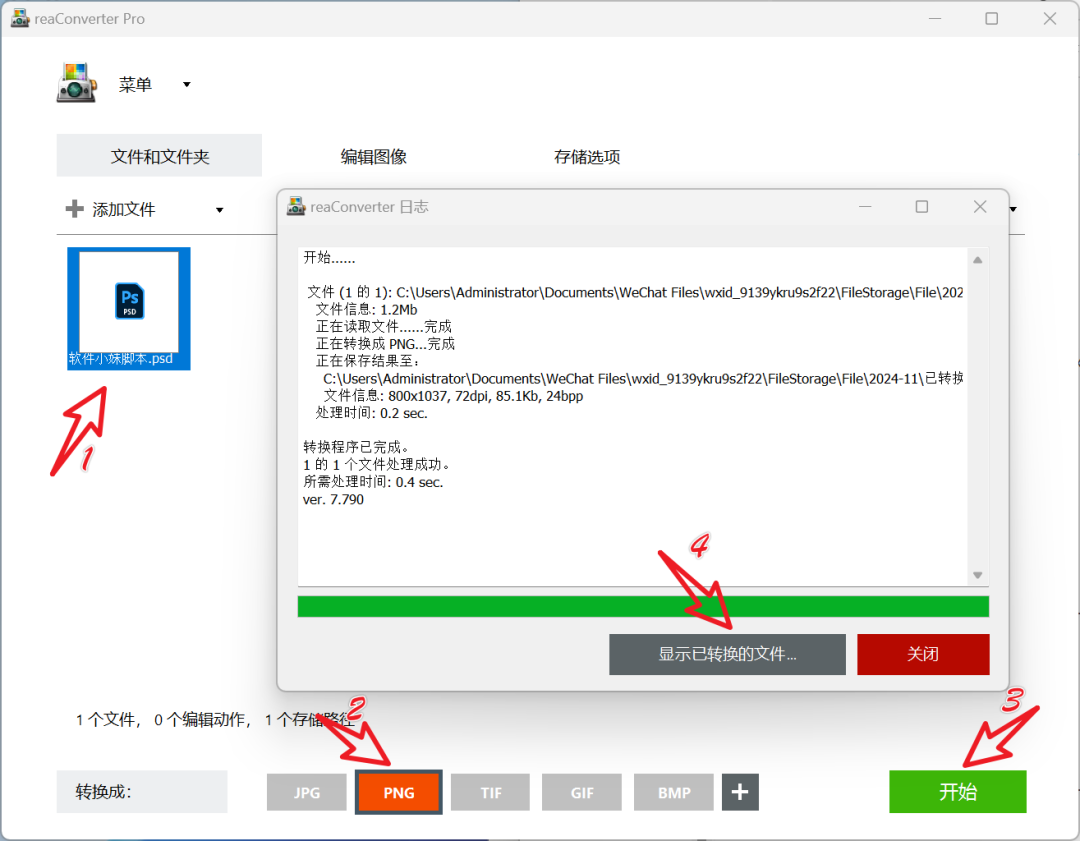The width and height of the screenshot is (1080, 841).
Task: Click the log line 转换程序已完成。
Action: 358,448
